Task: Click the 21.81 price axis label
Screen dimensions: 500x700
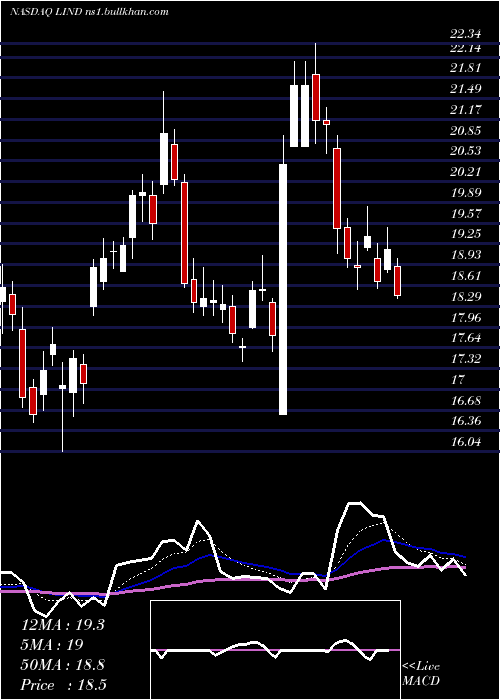Action: pos(465,68)
